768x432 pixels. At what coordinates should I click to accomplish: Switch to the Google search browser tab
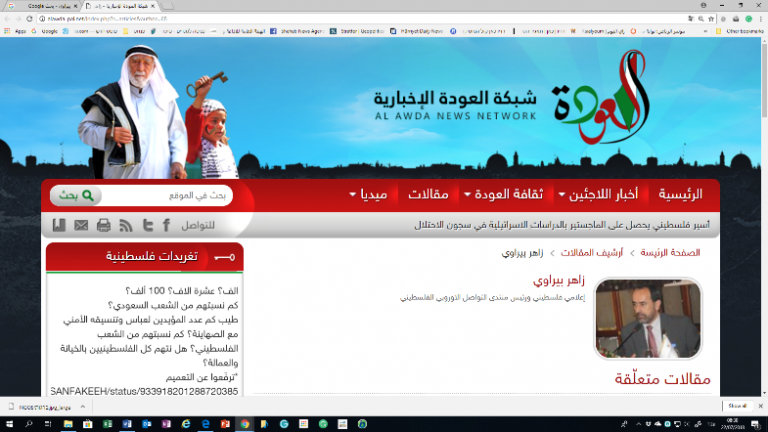[x=44, y=6]
